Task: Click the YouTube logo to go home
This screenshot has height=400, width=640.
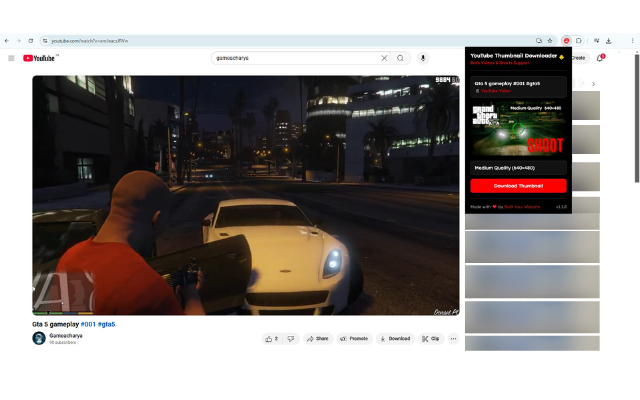Action: pos(40,58)
